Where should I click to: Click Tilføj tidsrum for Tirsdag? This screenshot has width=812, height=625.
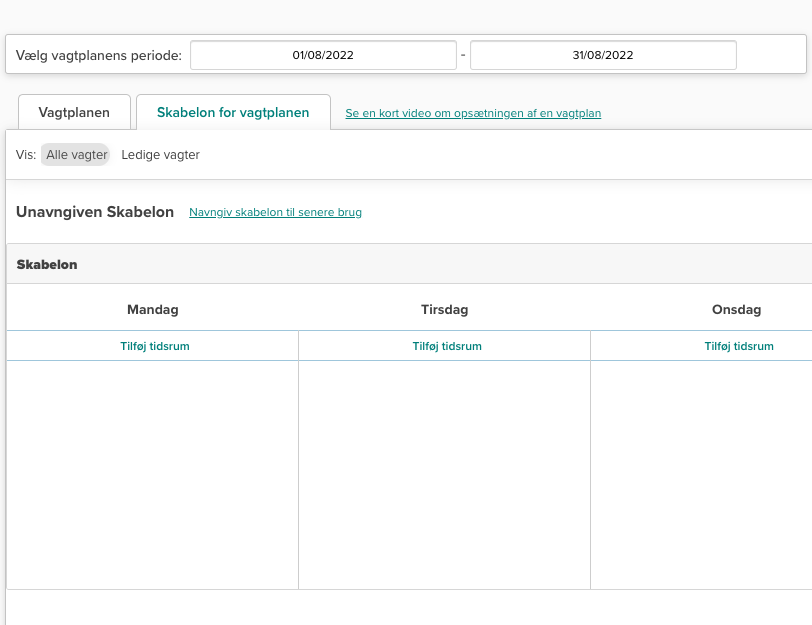coord(447,346)
